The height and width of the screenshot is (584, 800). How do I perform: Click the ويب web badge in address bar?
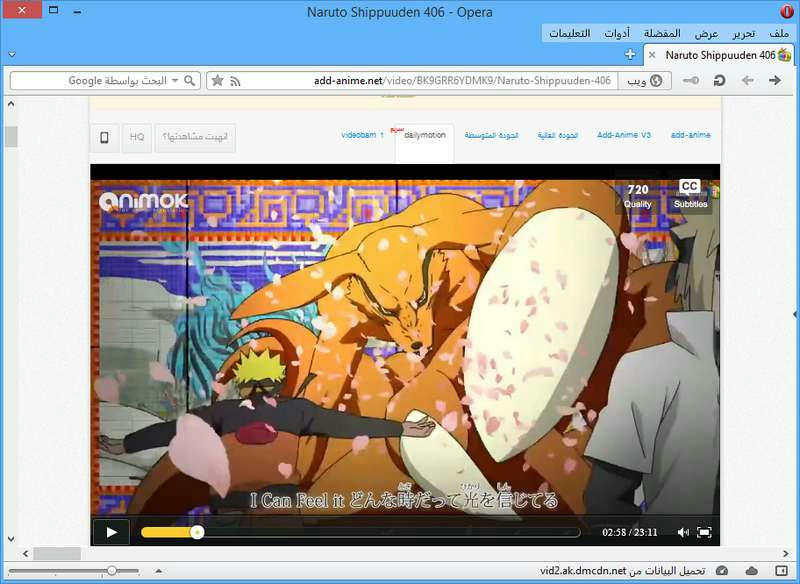pyautogui.click(x=645, y=81)
